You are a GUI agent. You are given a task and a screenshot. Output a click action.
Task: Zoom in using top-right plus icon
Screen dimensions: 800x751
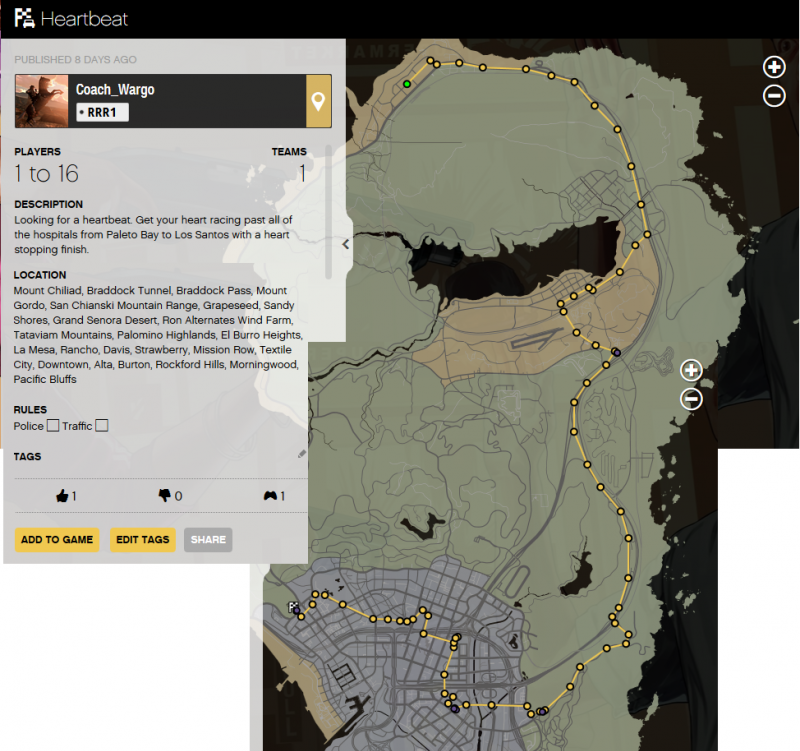[x=774, y=68]
